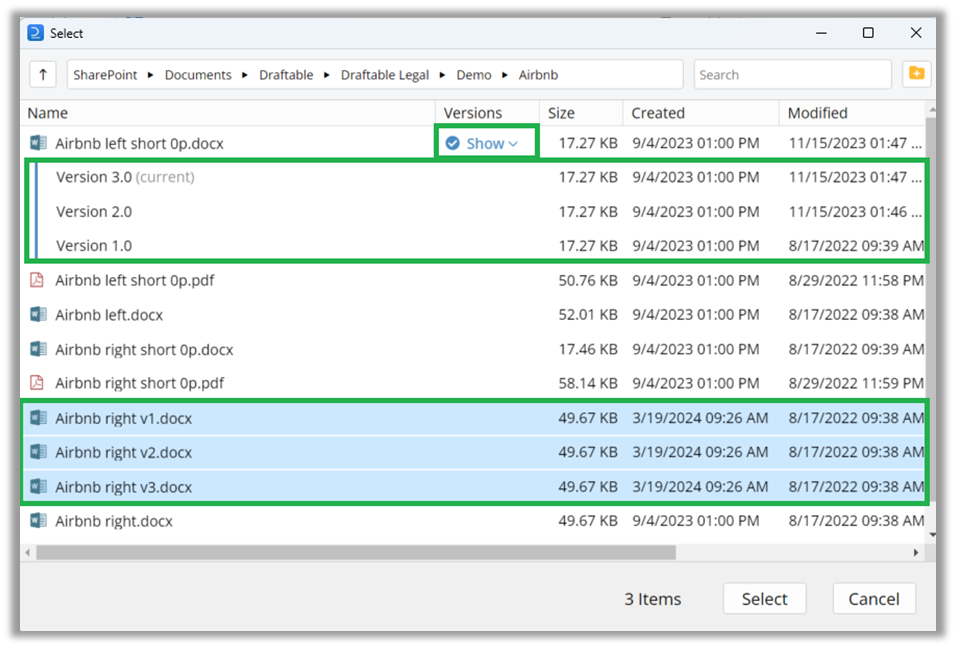Image resolution: width=956 pixels, height=648 pixels.
Task: Sort by Created column header
Action: click(701, 113)
